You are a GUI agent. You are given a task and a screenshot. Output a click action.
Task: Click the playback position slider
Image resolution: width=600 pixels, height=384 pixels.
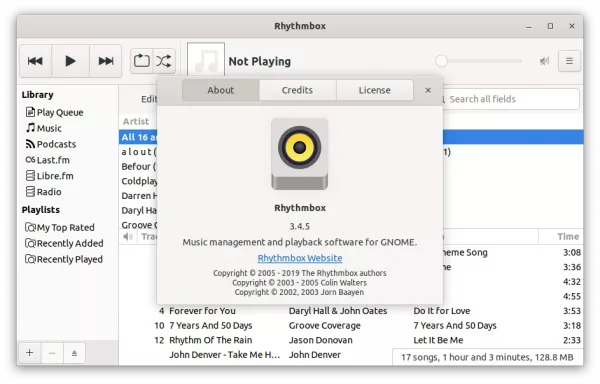pos(479,61)
